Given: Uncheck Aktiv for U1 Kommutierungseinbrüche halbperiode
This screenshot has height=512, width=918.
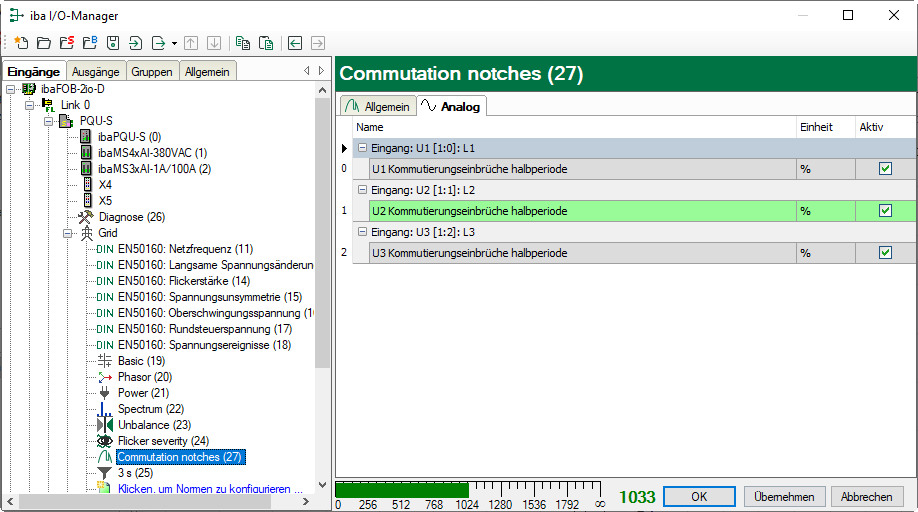Looking at the screenshot, I should 885,169.
